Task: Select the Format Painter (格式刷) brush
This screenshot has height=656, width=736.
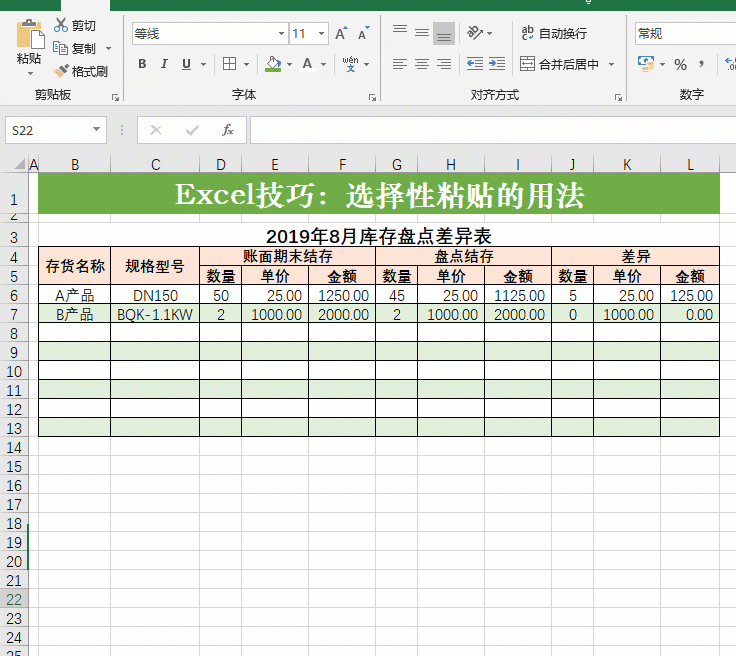Action: pos(60,71)
